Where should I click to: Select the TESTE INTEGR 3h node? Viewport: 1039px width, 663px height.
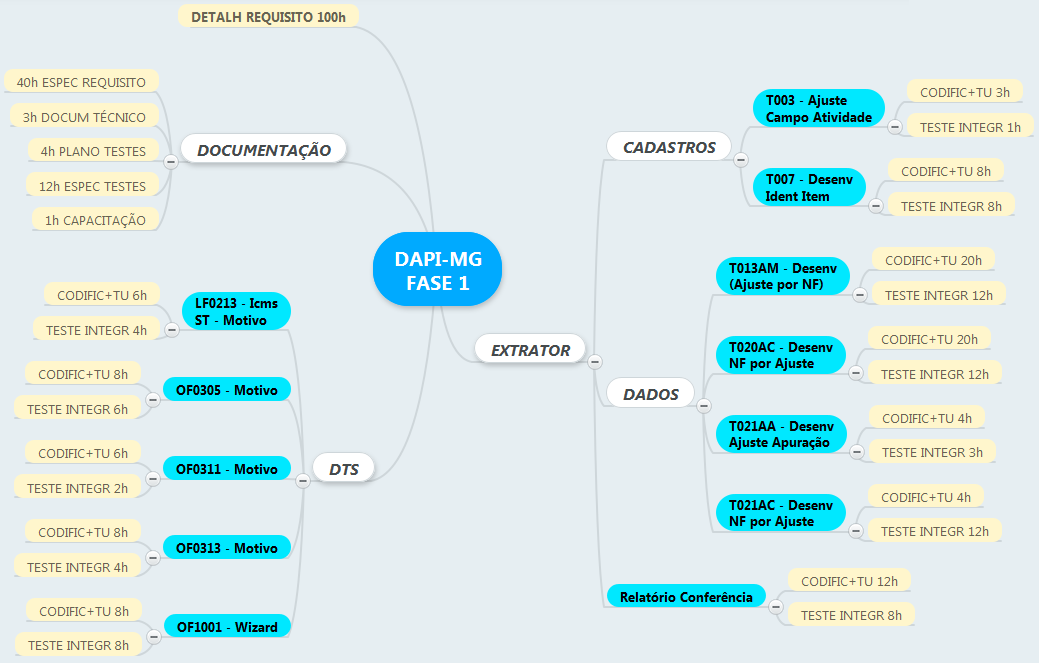pos(932,452)
